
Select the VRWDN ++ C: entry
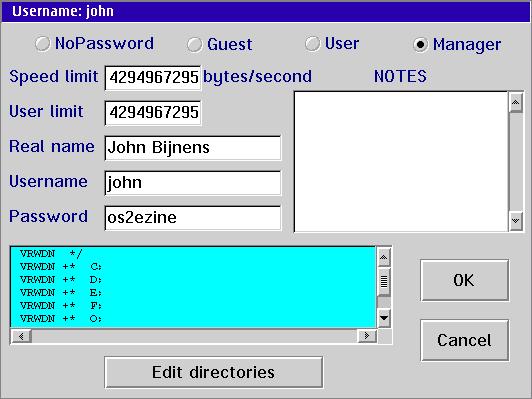click(x=193, y=267)
